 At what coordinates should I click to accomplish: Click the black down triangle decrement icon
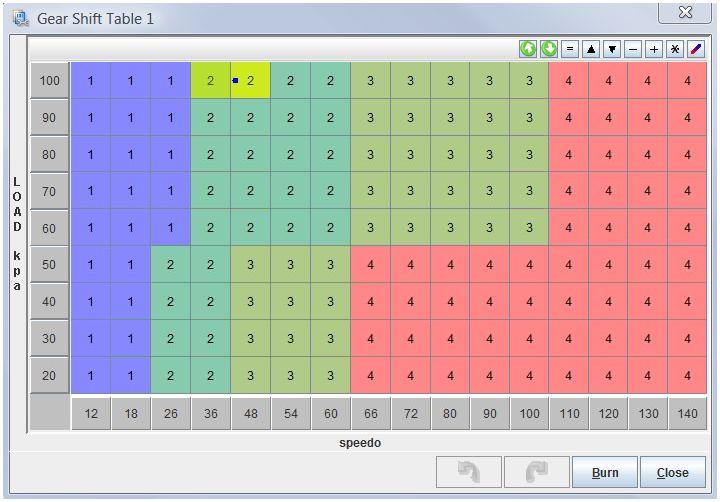pyautogui.click(x=612, y=49)
